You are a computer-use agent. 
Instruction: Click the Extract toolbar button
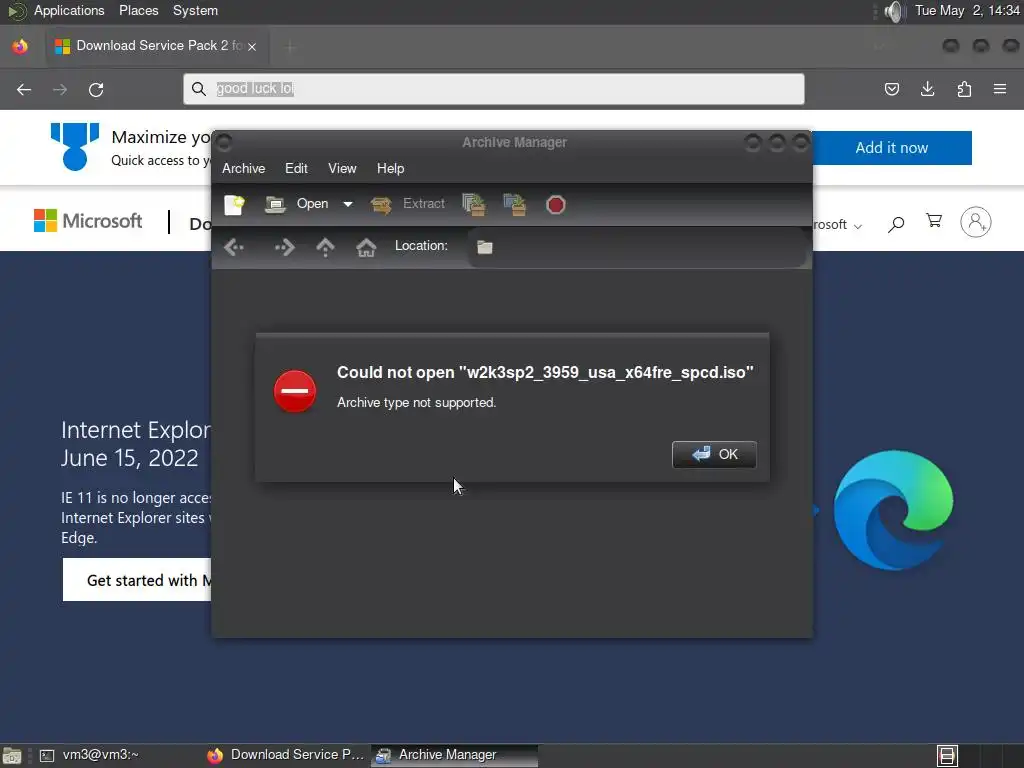(x=408, y=204)
